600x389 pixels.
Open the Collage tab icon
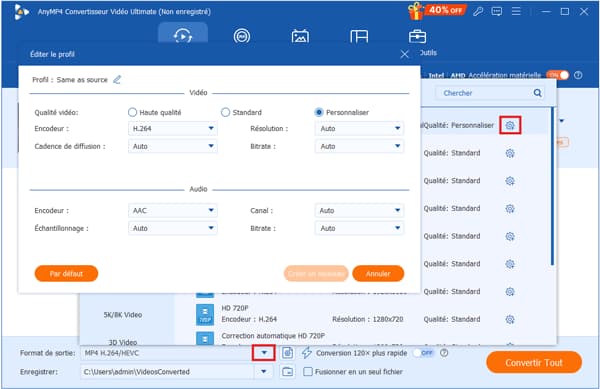(359, 36)
